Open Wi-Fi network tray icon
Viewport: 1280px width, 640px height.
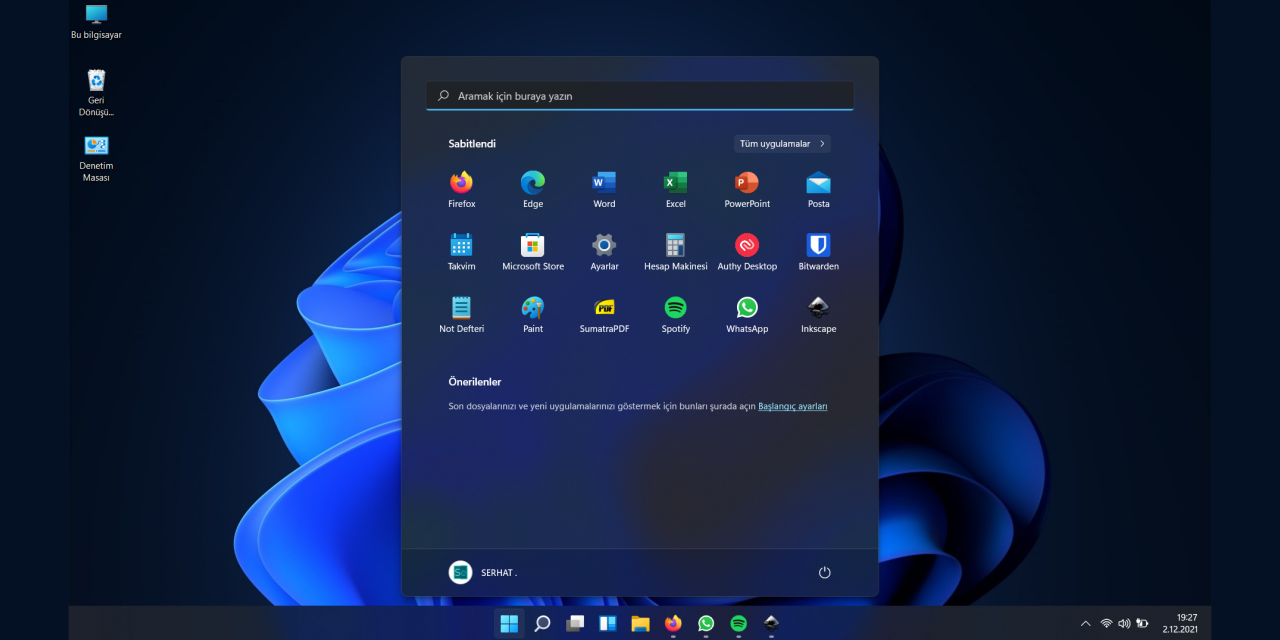[1106, 623]
